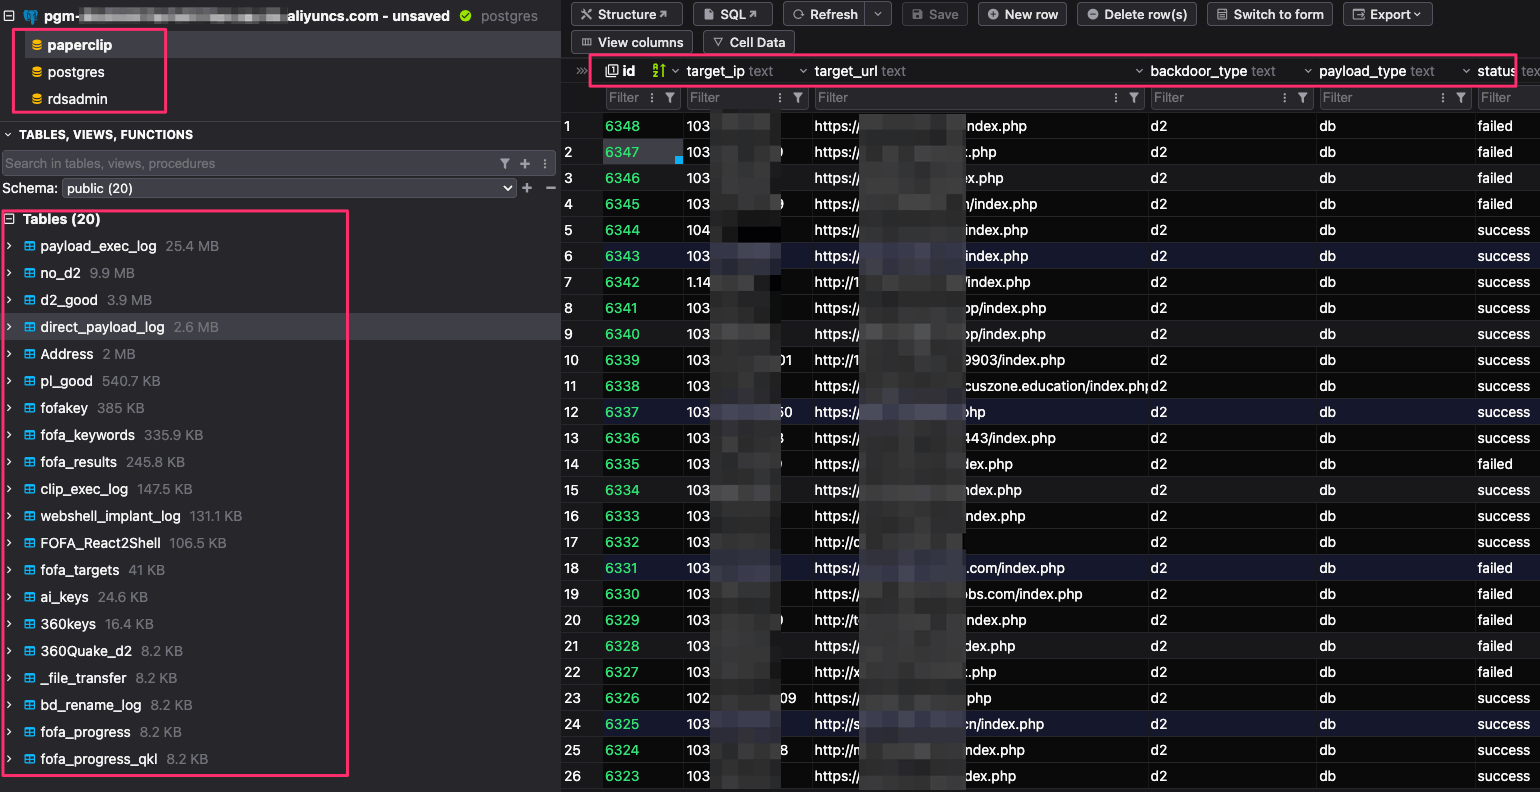Select the webshell_implant_log table
This screenshot has width=1540, height=792.
(110, 516)
